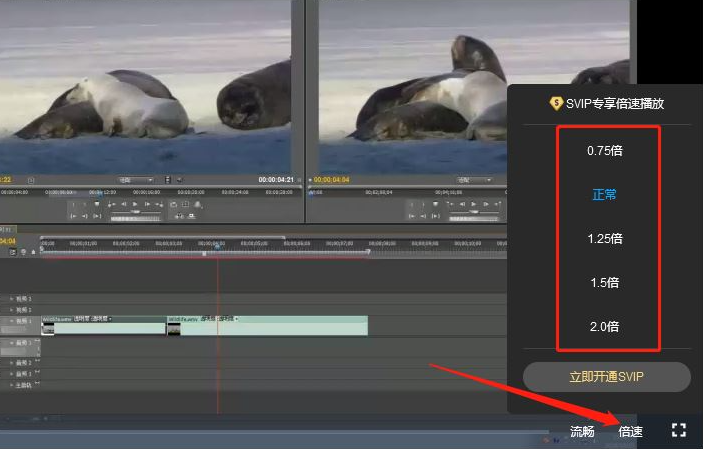Viewport: 703px width, 449px height.
Task: Expand the 音频 3 track
Action: pyautogui.click(x=12, y=374)
